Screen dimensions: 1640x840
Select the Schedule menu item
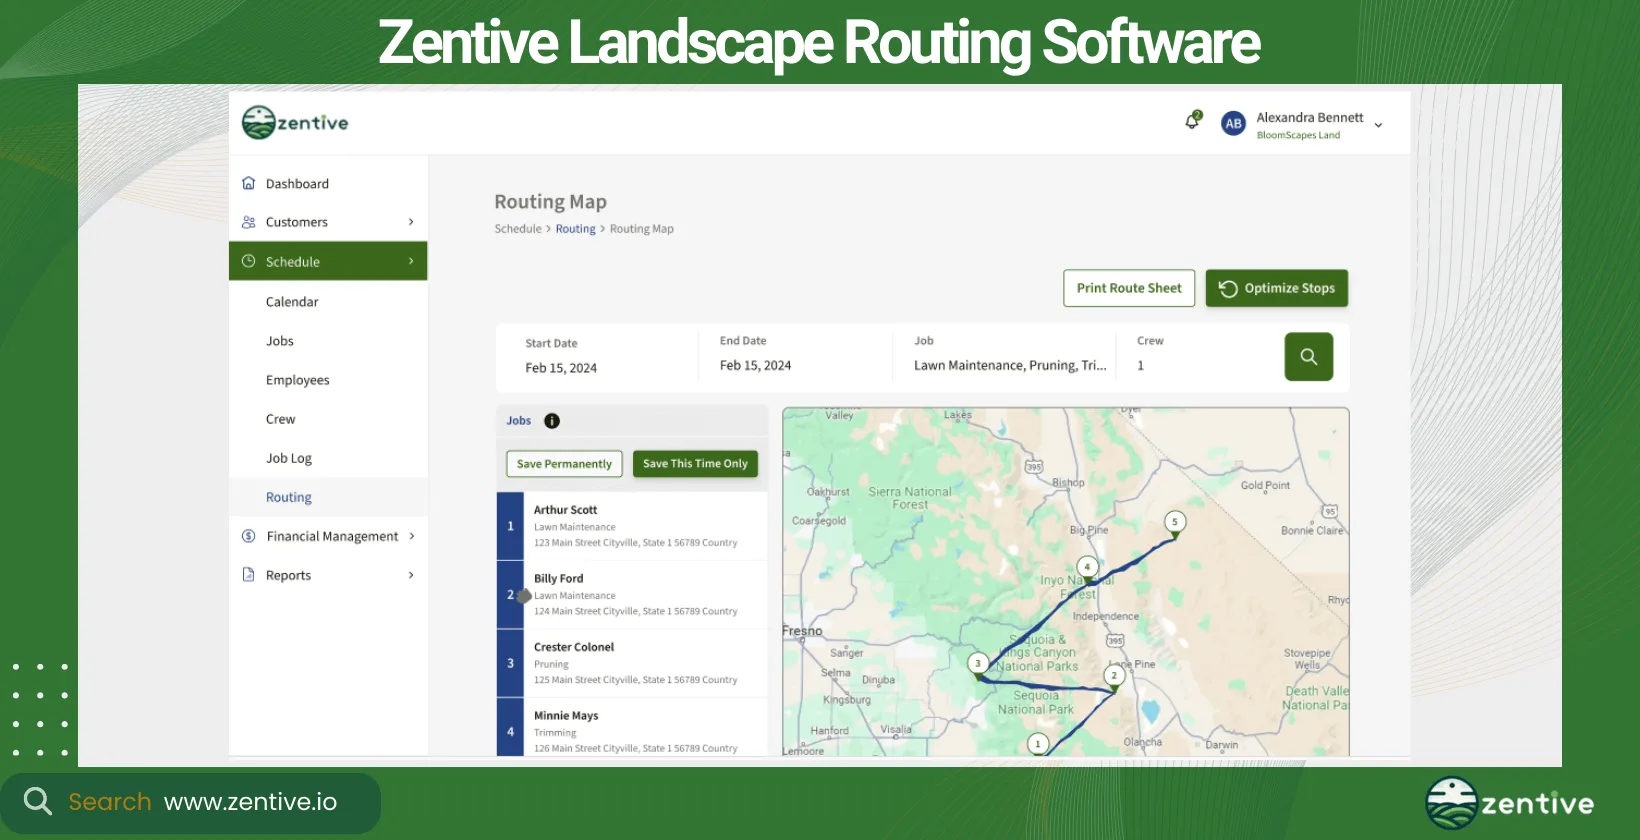(328, 261)
